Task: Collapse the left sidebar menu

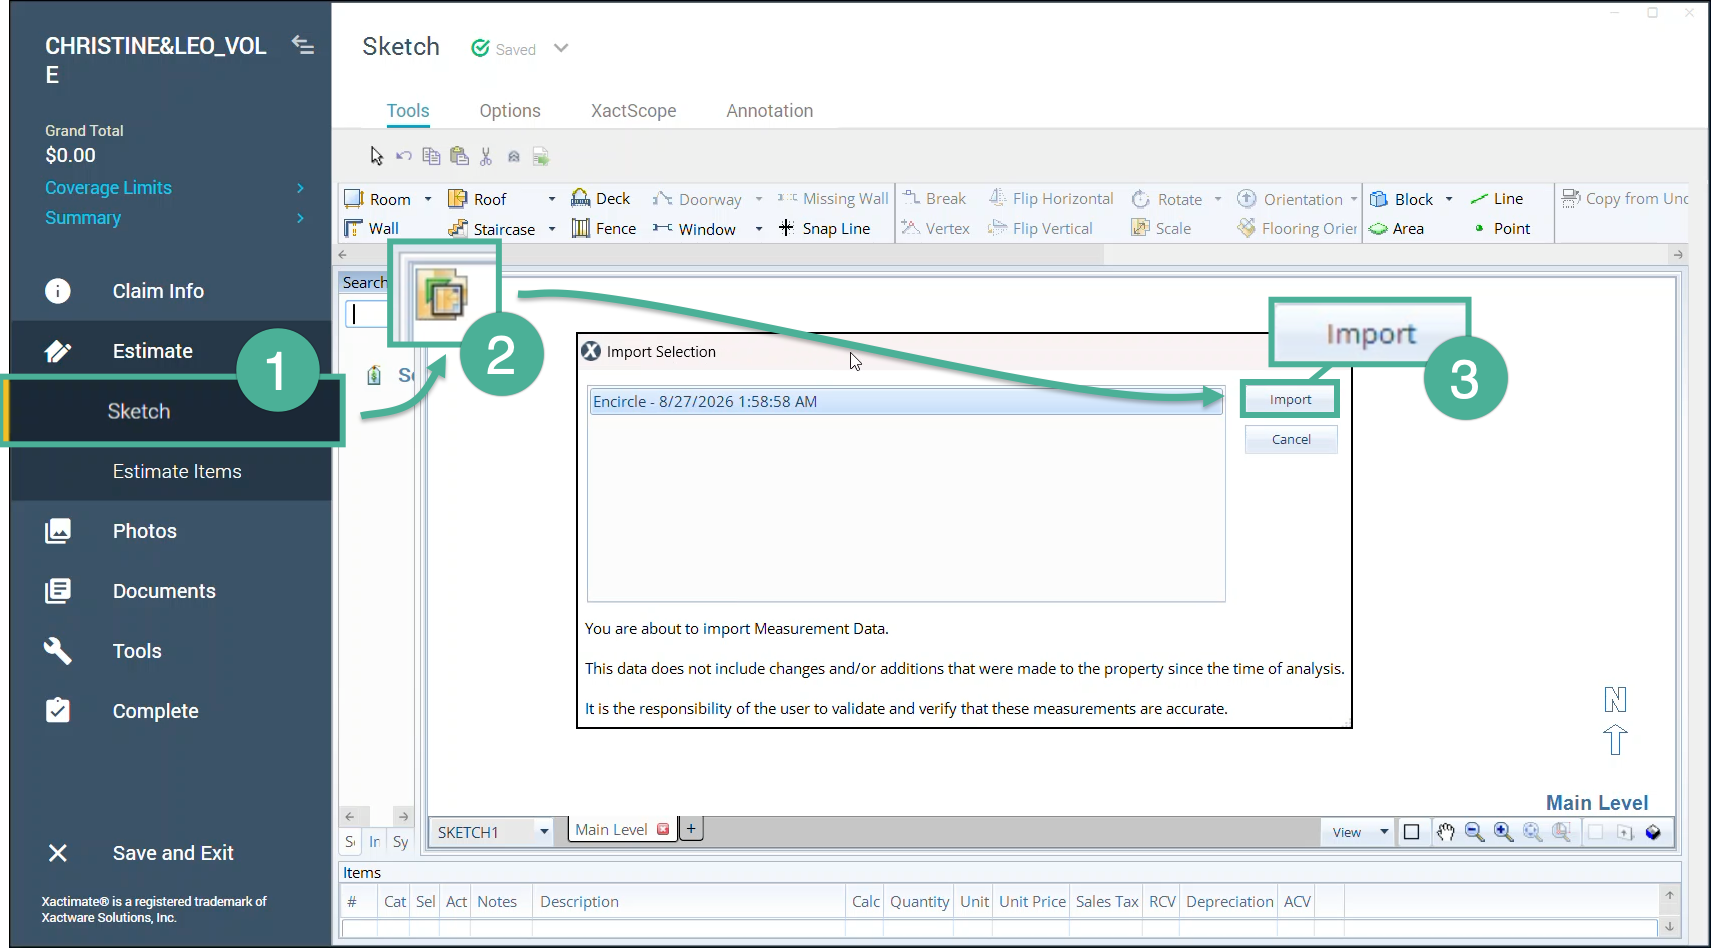Action: 303,45
